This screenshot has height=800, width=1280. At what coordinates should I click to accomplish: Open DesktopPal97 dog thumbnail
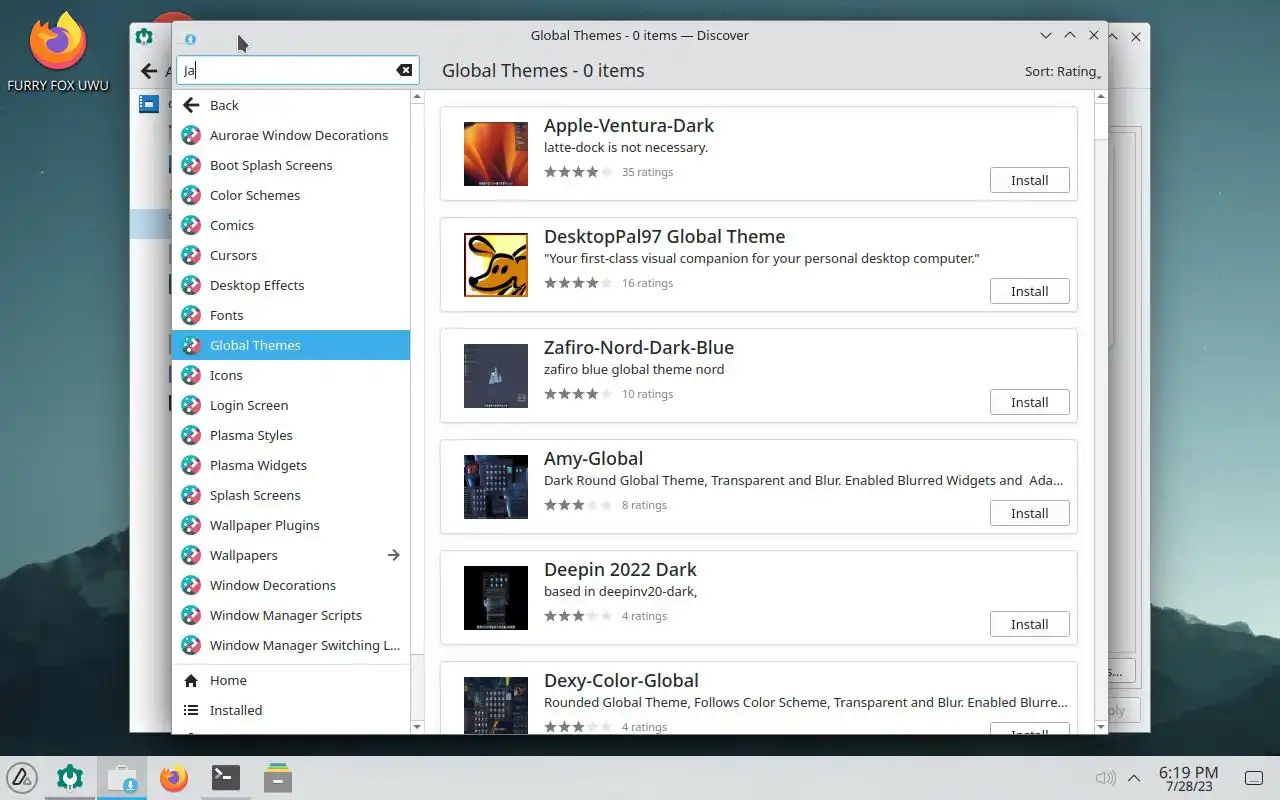(496, 265)
